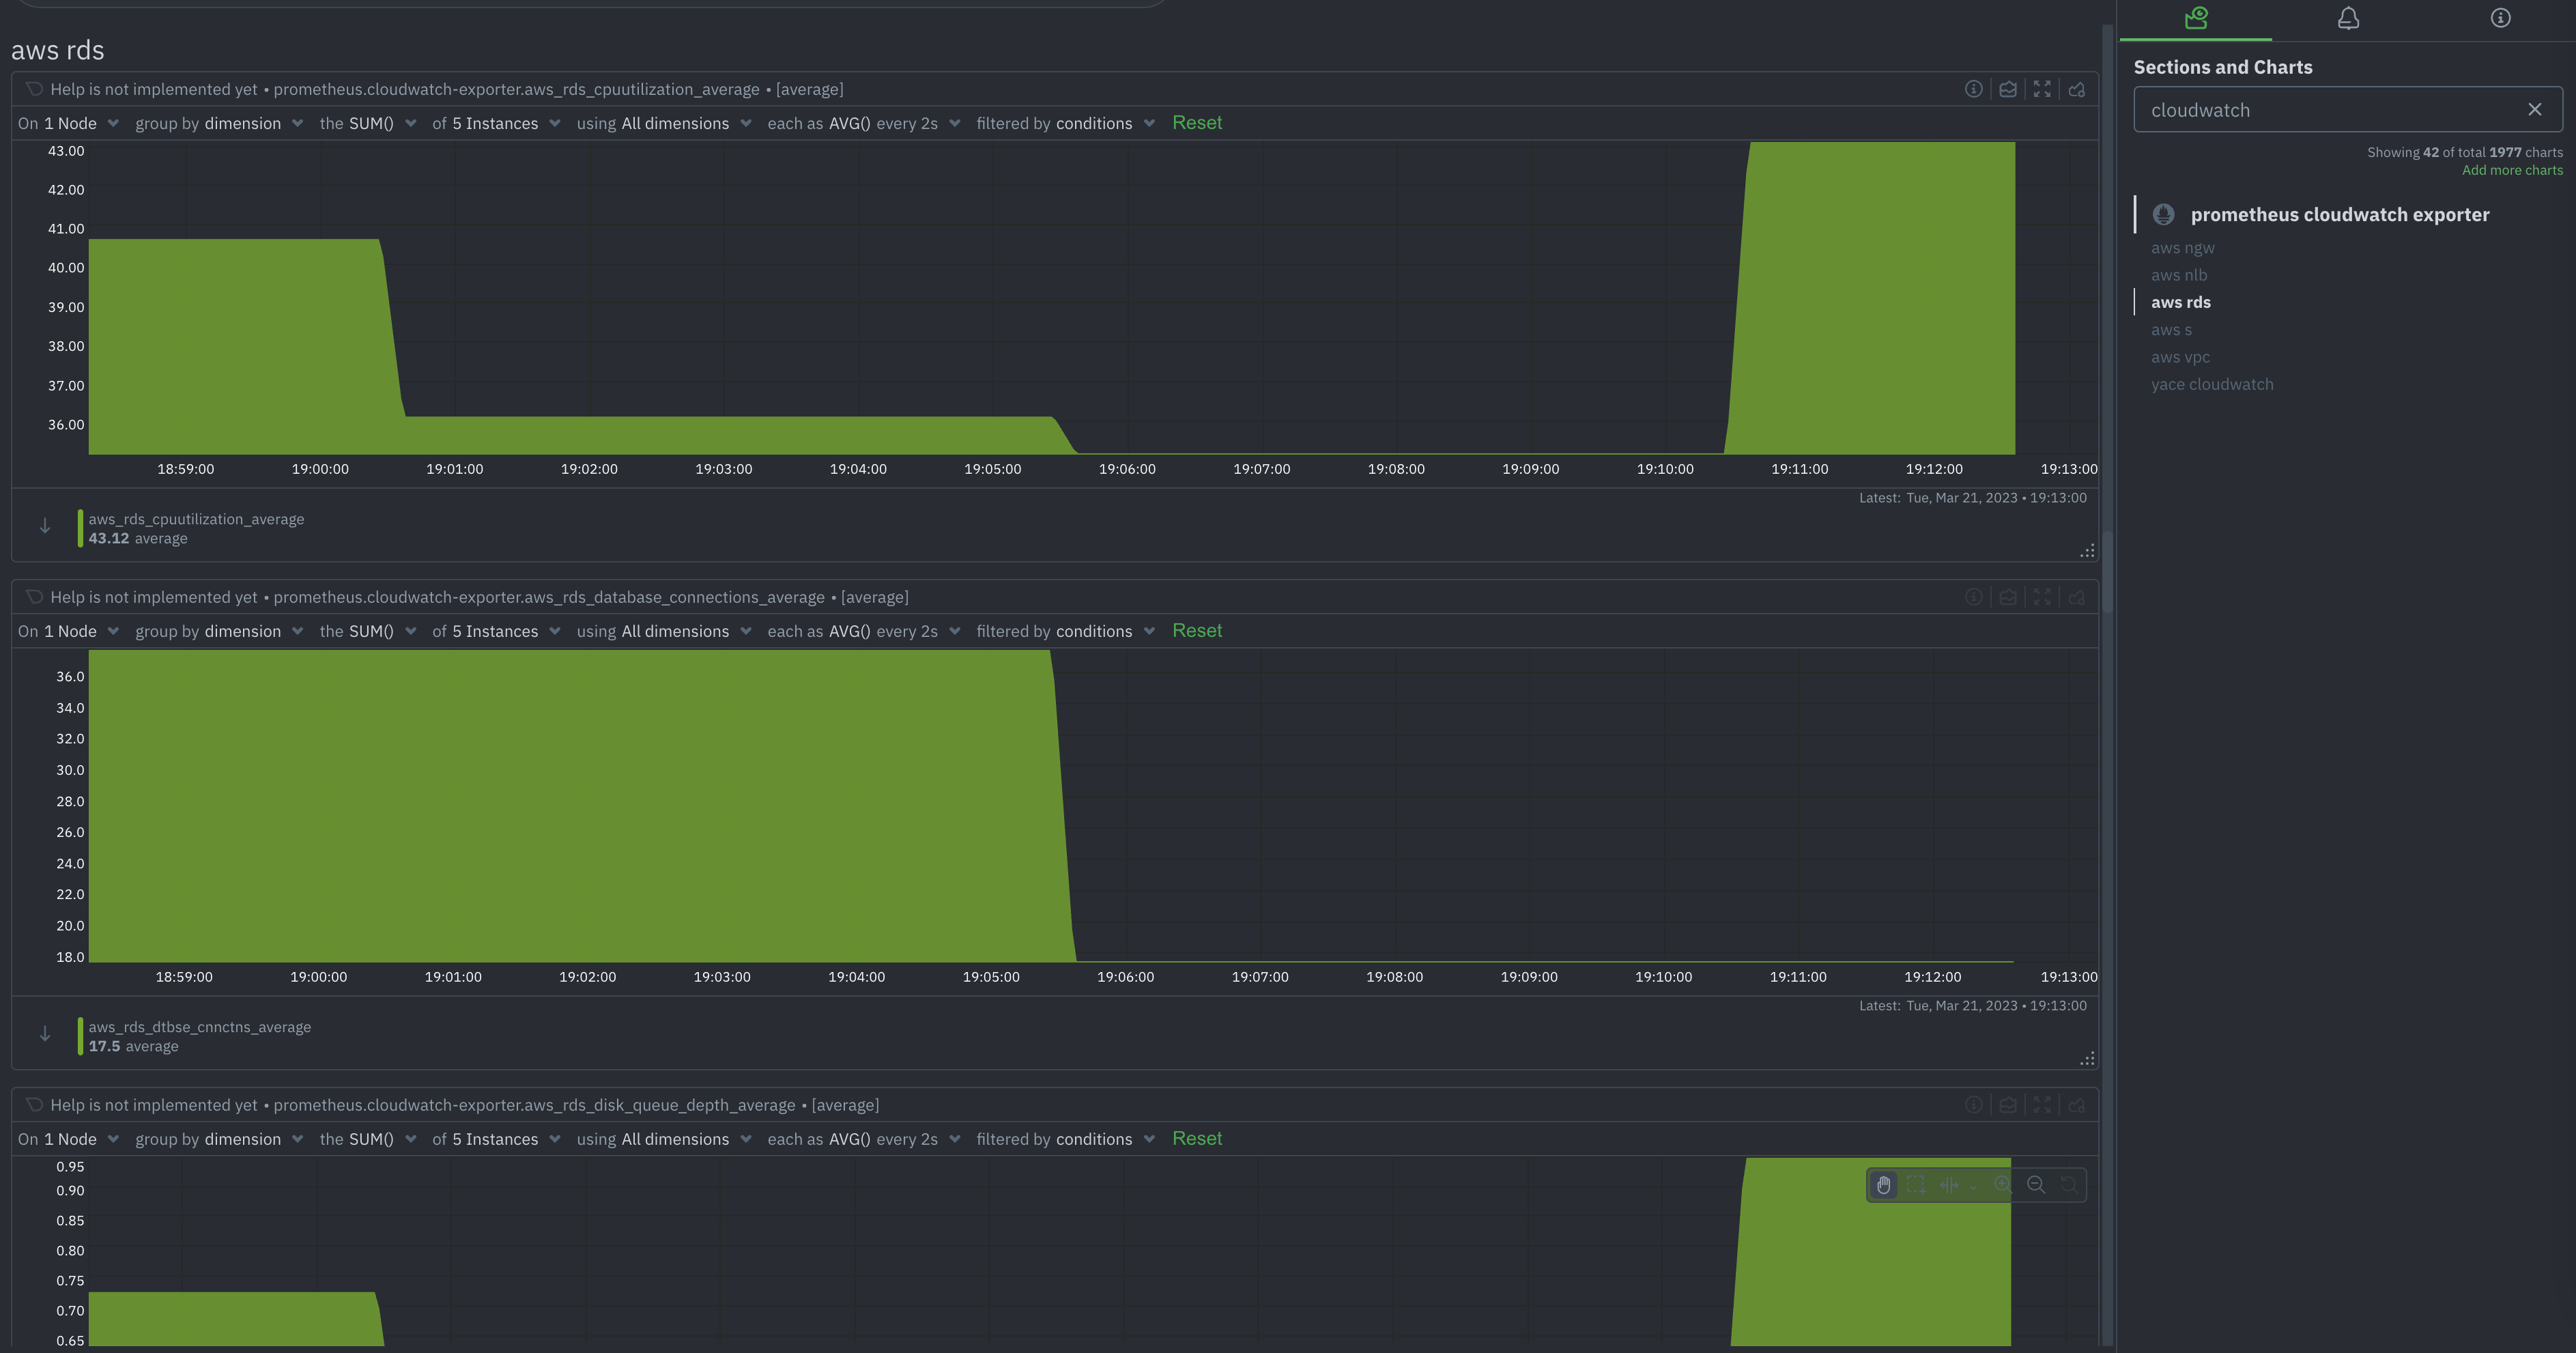Click Reset on the CPU utilization chart
The image size is (2576, 1353).
click(x=1197, y=122)
